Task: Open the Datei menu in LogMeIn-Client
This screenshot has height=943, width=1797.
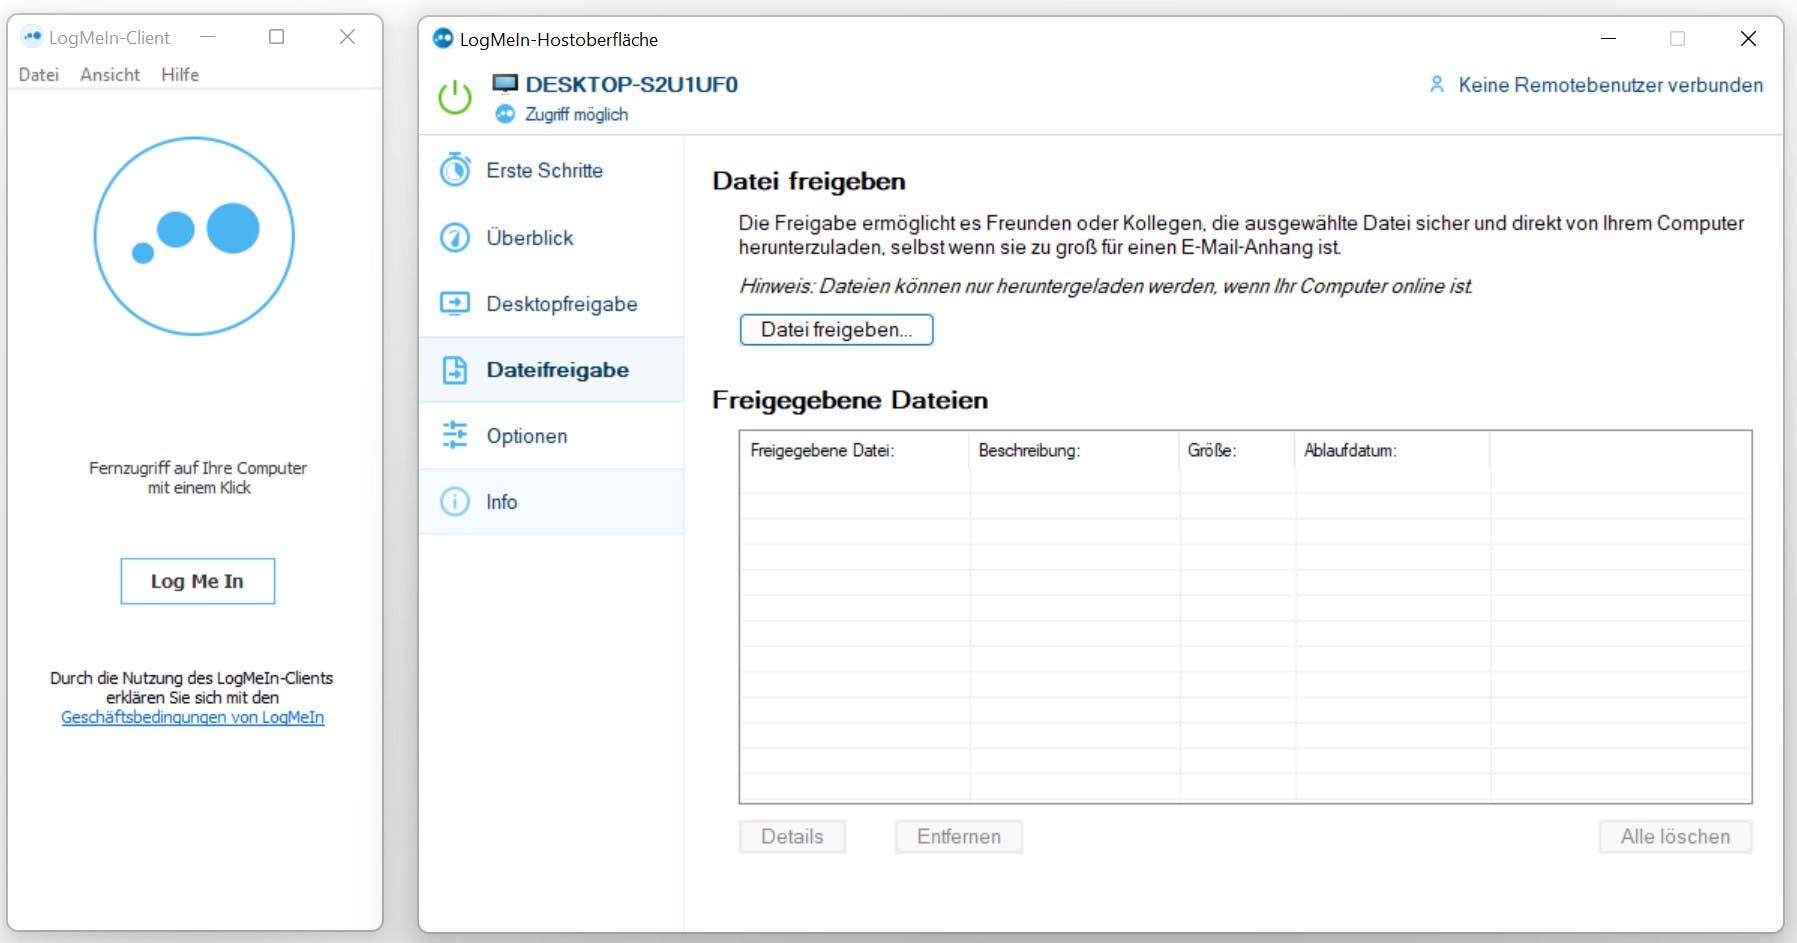Action: (x=38, y=74)
